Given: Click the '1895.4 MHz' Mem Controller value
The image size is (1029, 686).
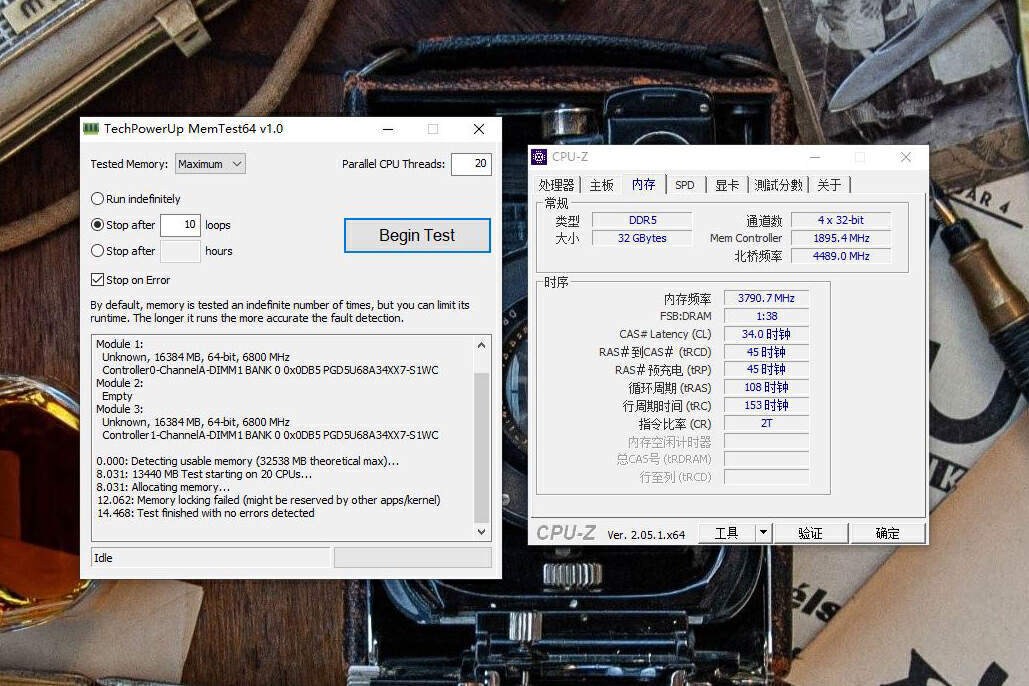Looking at the screenshot, I should (841, 238).
